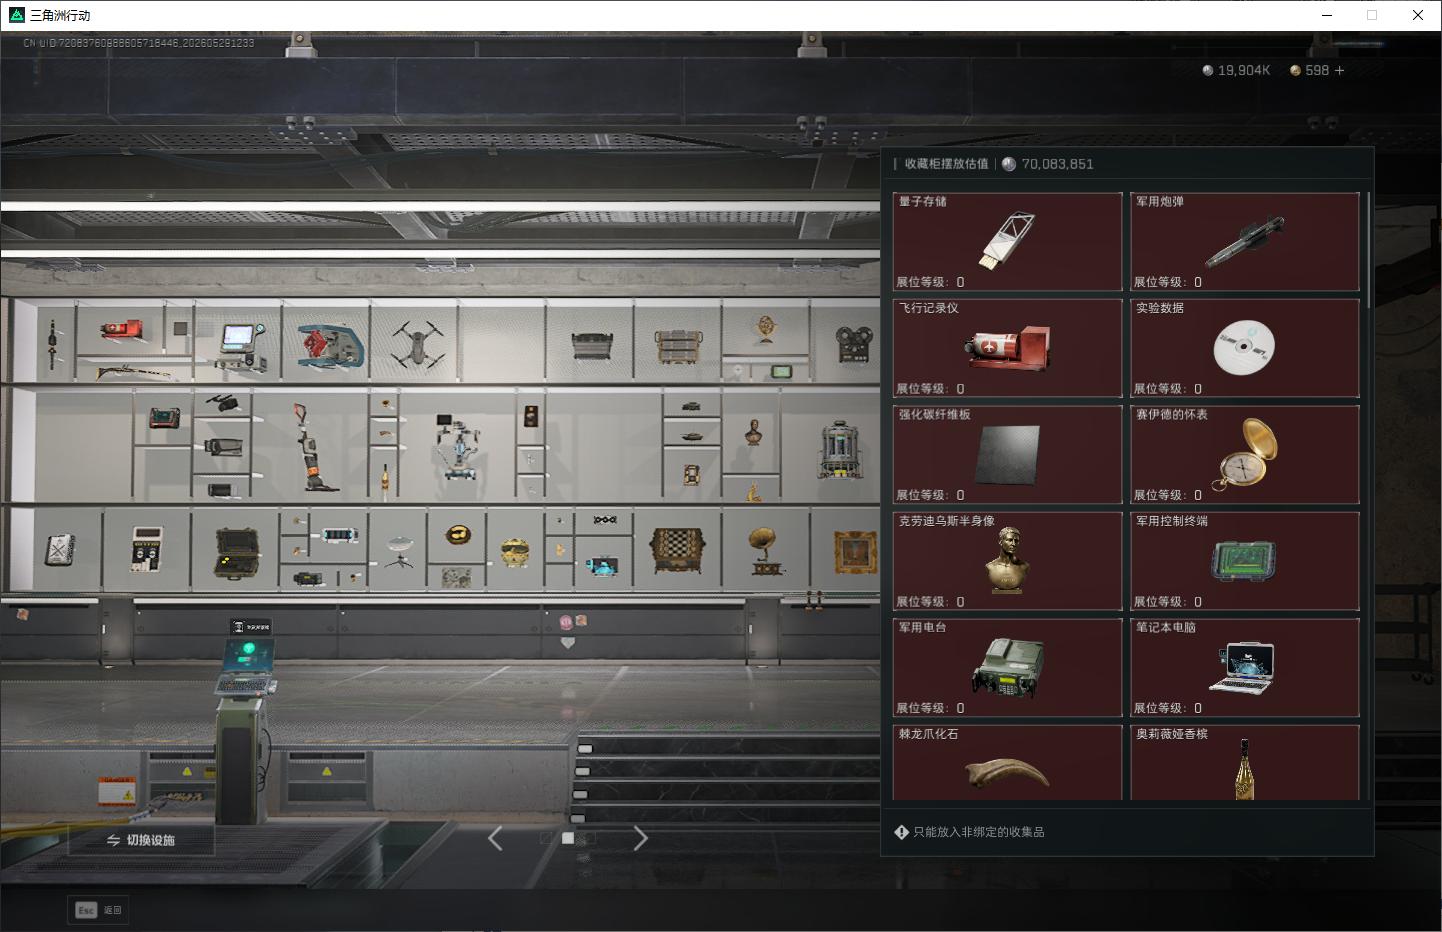Click the 只能放入非绑定的收集品 notice text
The width and height of the screenshot is (1442, 932).
coord(979,832)
